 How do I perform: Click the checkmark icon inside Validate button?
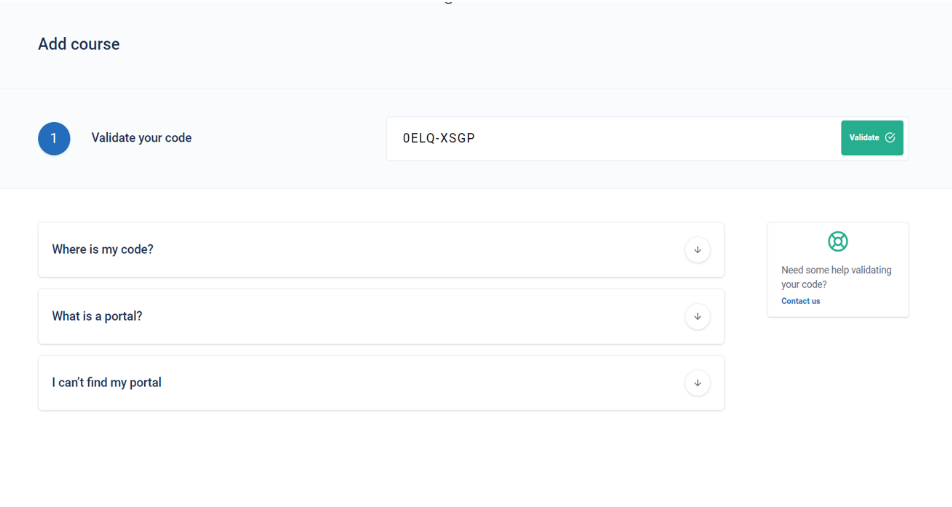pyautogui.click(x=890, y=138)
